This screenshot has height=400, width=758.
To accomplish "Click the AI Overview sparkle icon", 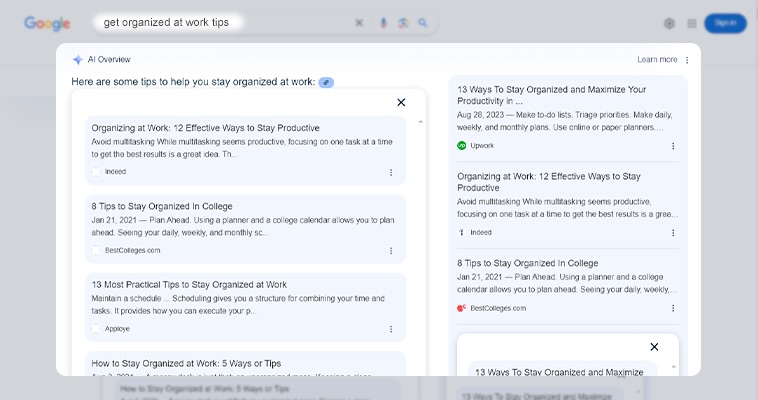I will pyautogui.click(x=77, y=59).
